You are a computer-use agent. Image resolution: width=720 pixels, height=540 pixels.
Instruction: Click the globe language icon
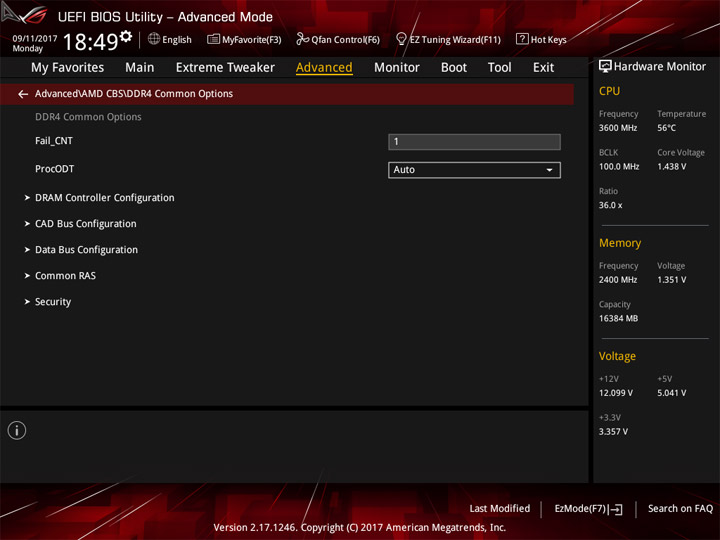[x=154, y=39]
